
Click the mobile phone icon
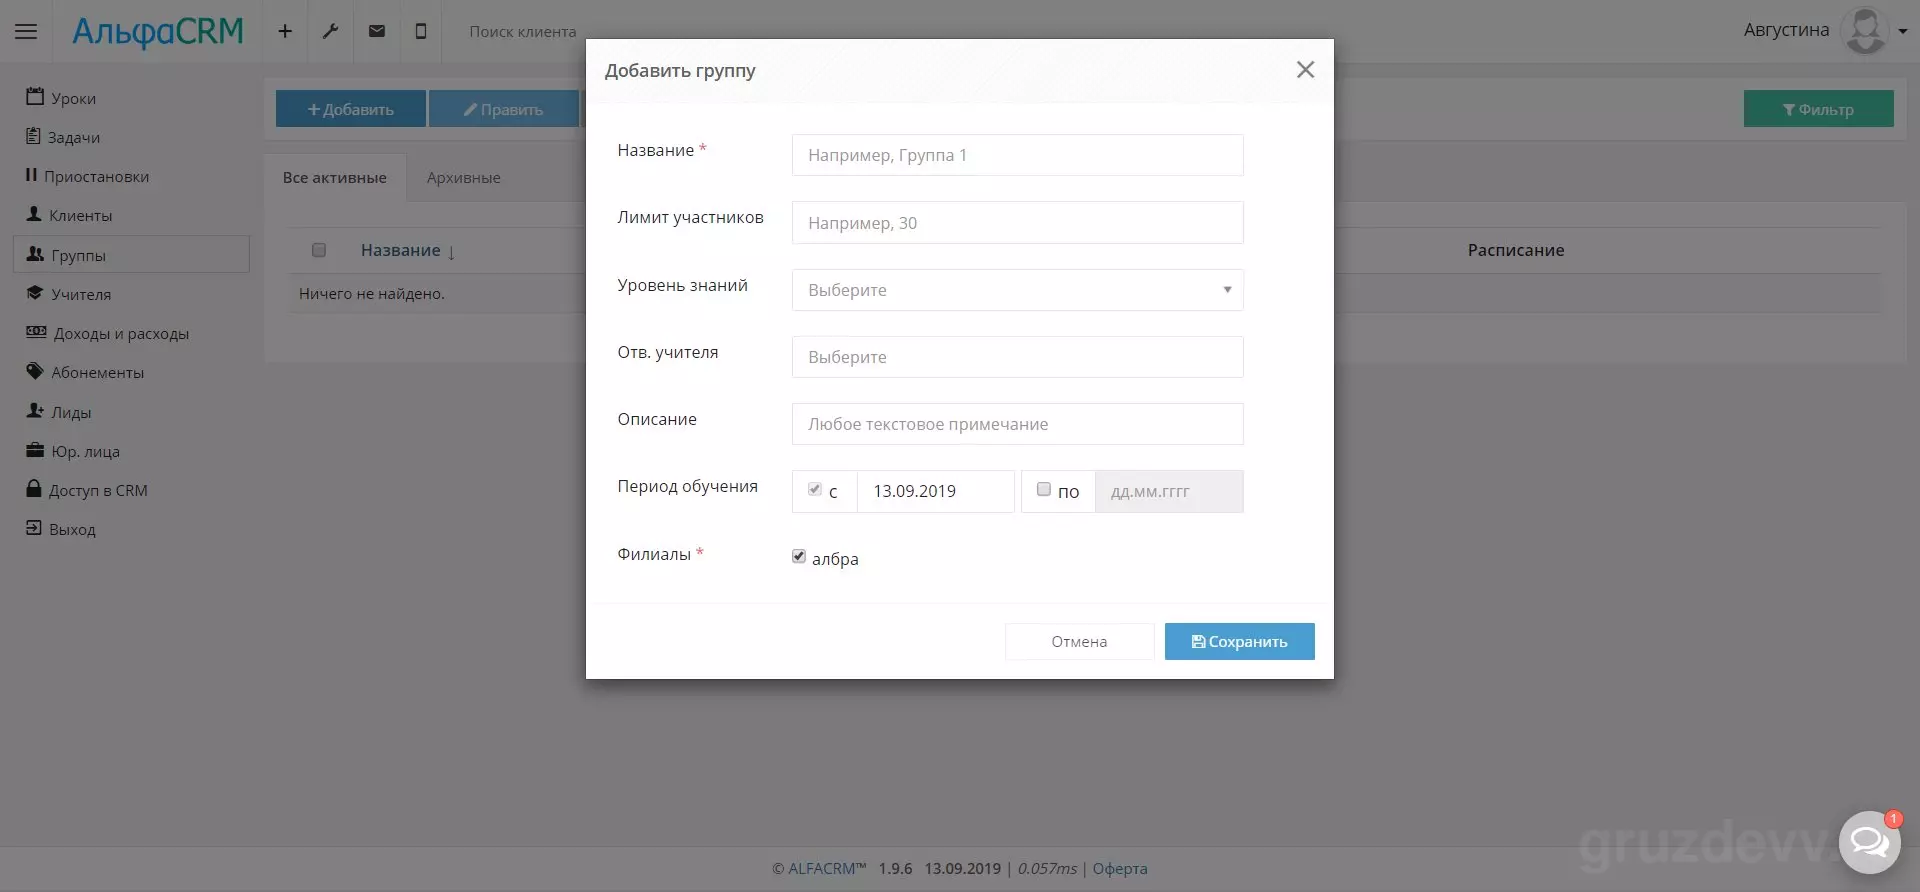click(x=421, y=31)
